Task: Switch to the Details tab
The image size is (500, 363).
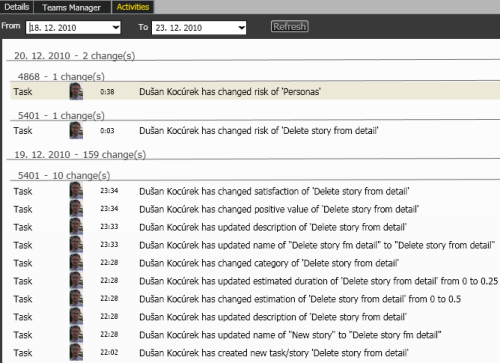Action: 16,7
